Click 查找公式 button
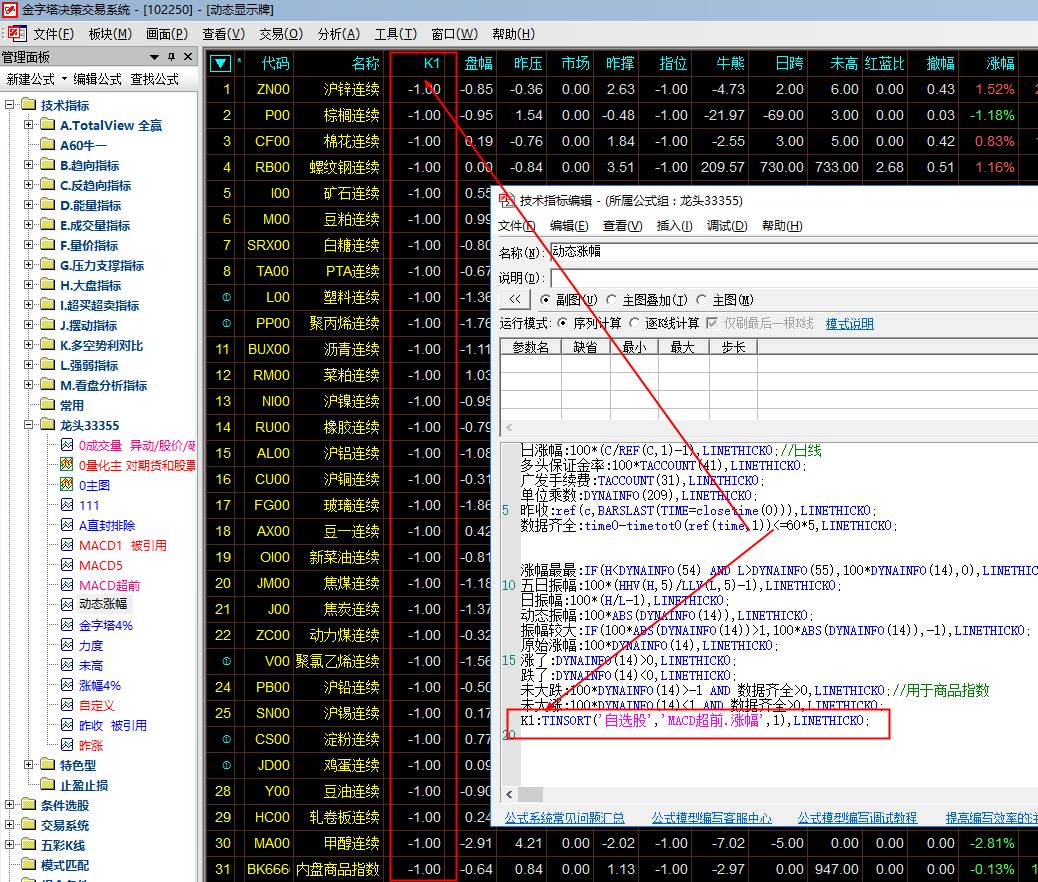This screenshot has width=1038, height=882. [x=154, y=79]
